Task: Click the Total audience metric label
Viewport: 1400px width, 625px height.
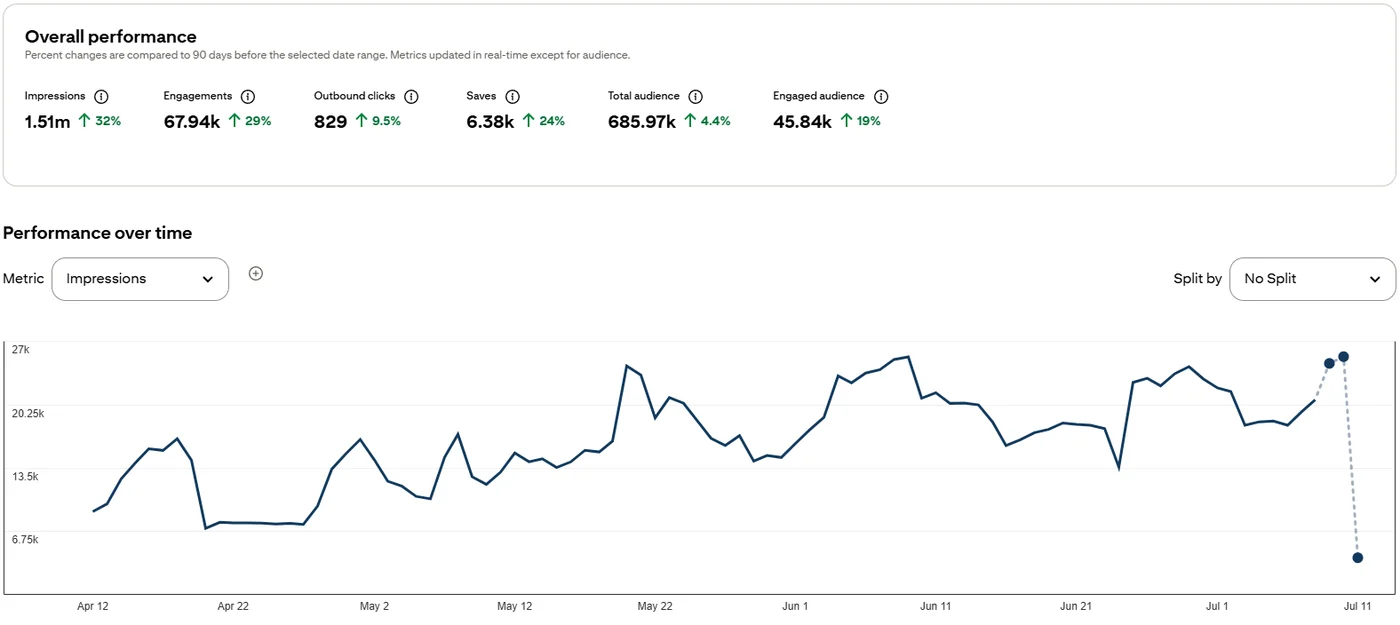Action: click(644, 96)
